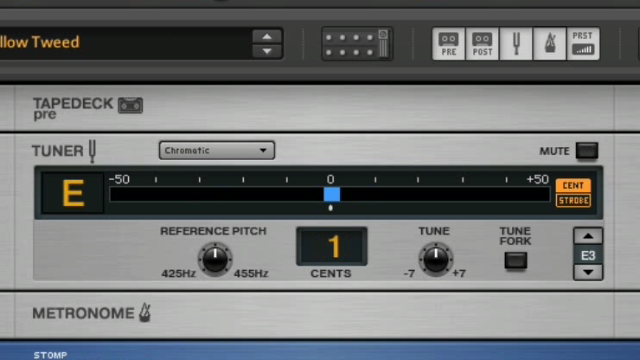Click the TUNE knob
The height and width of the screenshot is (360, 640).
point(436,259)
